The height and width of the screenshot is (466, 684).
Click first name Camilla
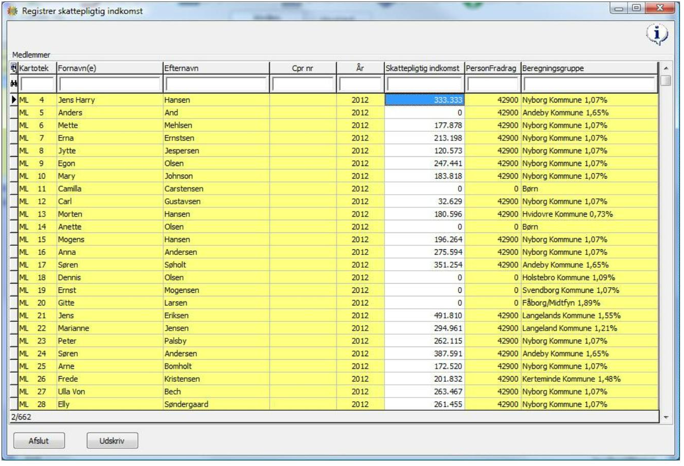pyautogui.click(x=70, y=188)
